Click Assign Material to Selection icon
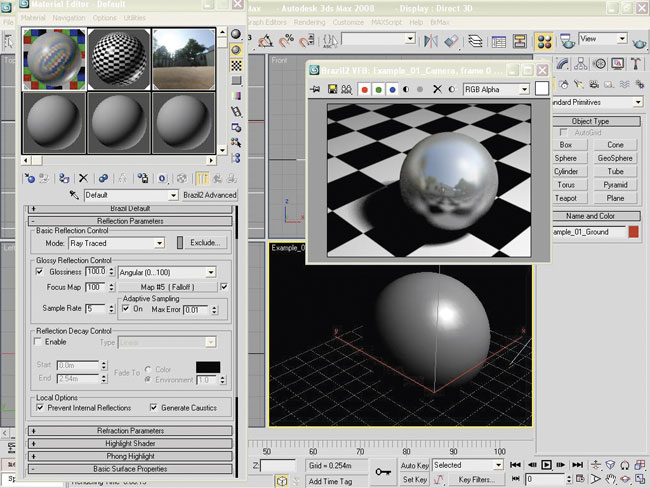This screenshot has height=488, width=650. (64, 179)
